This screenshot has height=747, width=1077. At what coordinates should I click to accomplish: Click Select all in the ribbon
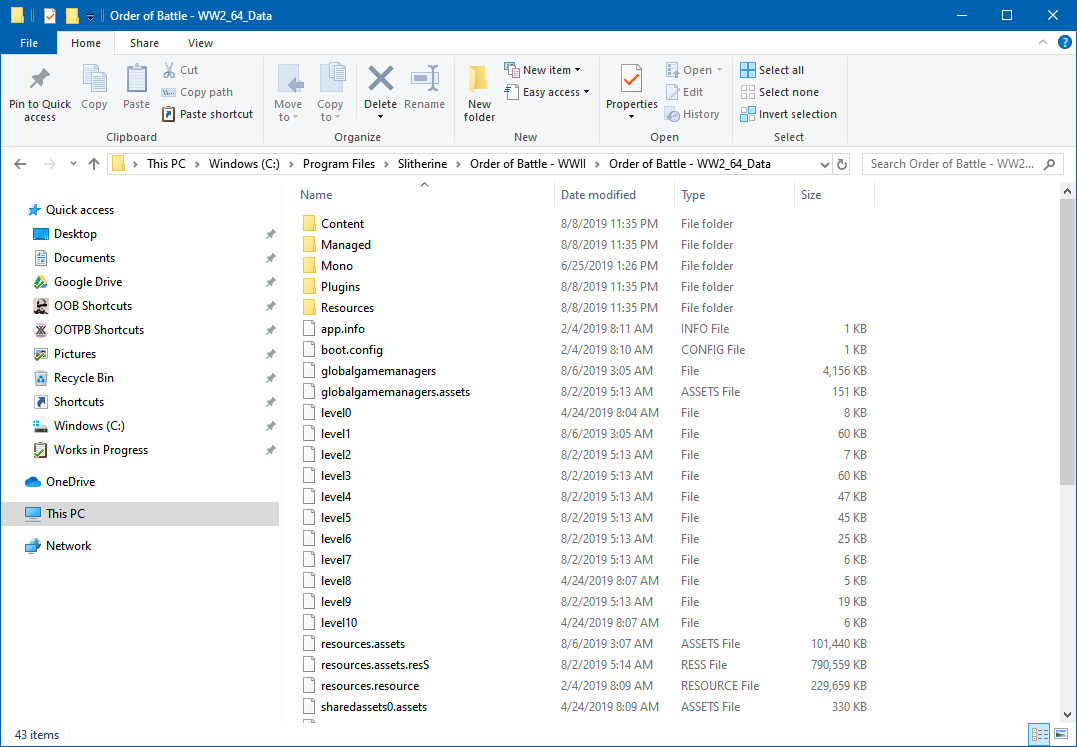(772, 70)
